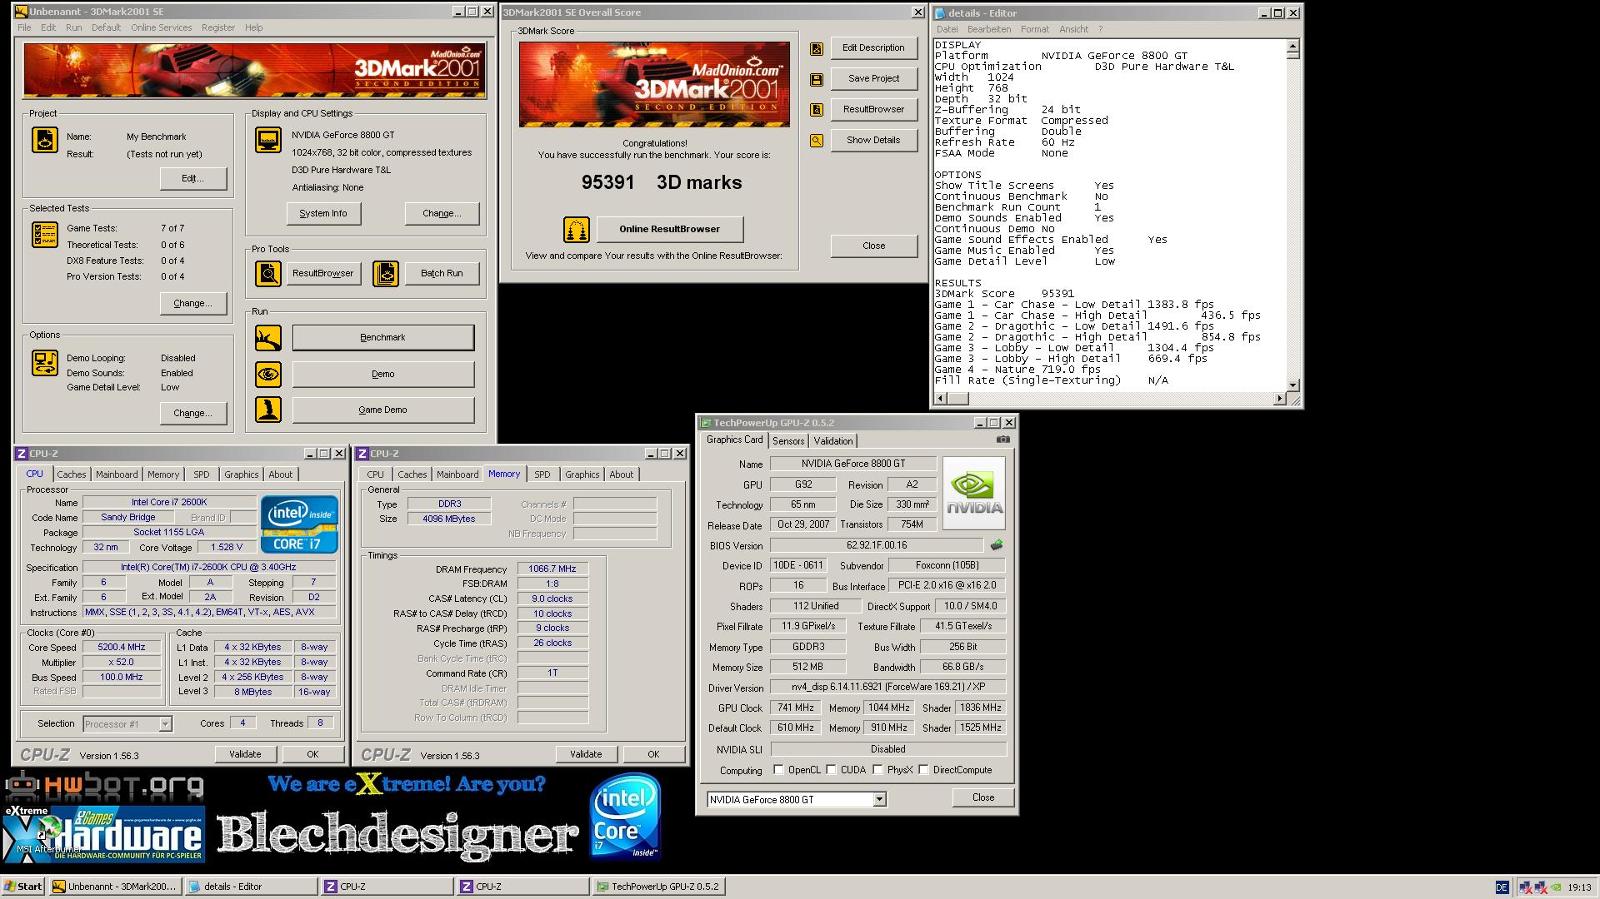Click the Selected Tests checklist icon

[45, 235]
